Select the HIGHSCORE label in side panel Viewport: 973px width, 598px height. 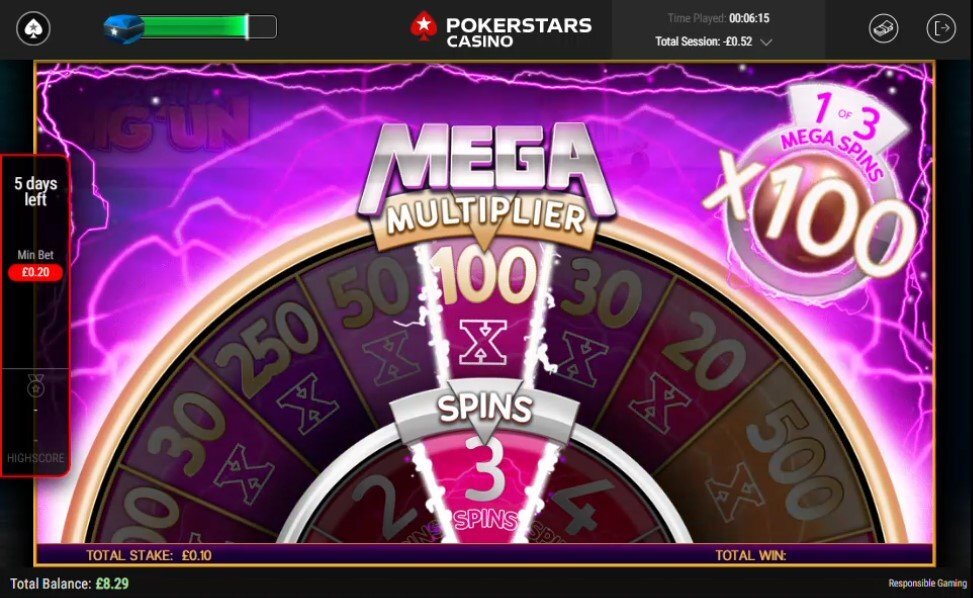[35, 458]
